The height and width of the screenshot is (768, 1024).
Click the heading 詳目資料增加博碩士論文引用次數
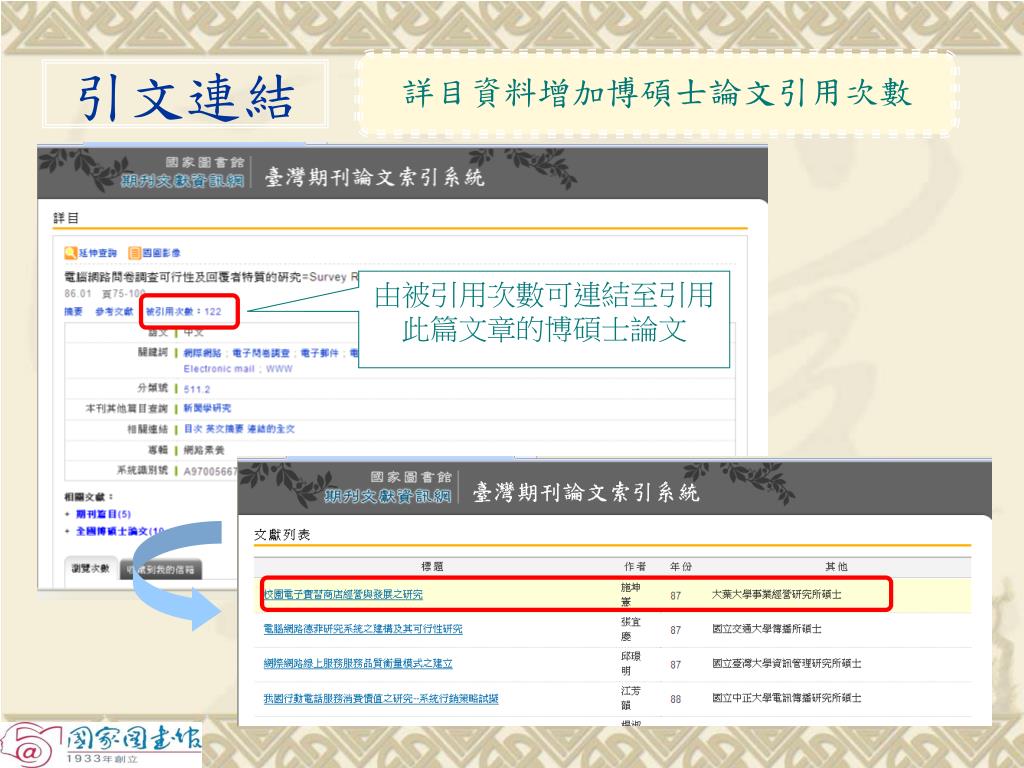click(657, 93)
